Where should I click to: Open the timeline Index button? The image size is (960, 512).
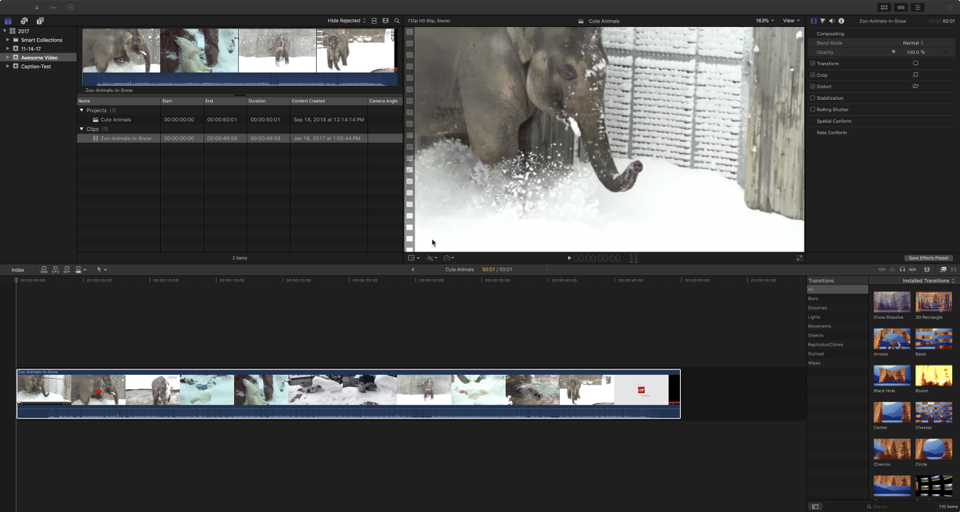coord(18,270)
